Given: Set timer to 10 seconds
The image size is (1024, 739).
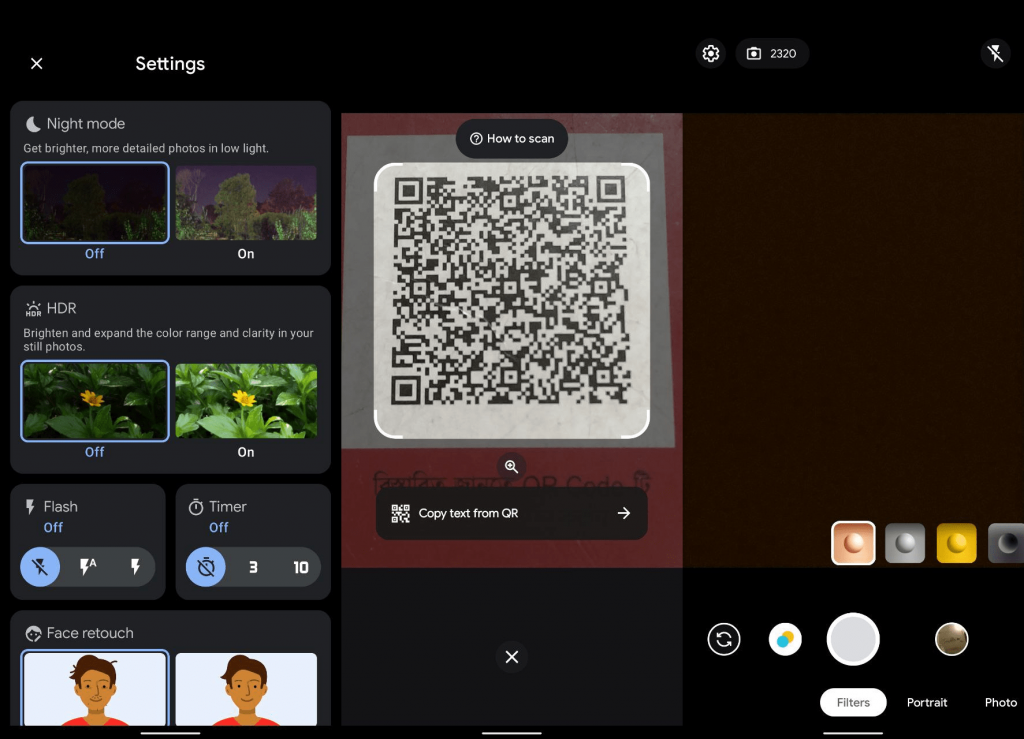Looking at the screenshot, I should coord(300,567).
